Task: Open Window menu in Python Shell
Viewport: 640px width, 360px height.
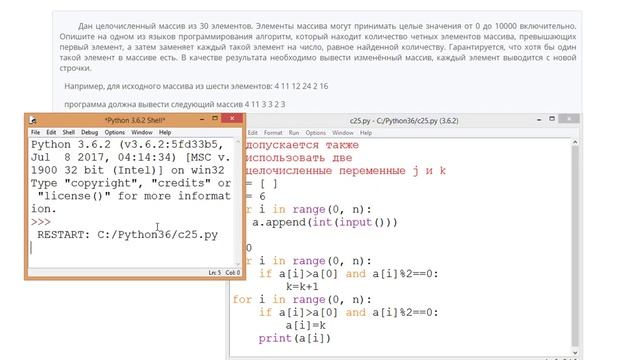Action: click(x=142, y=132)
